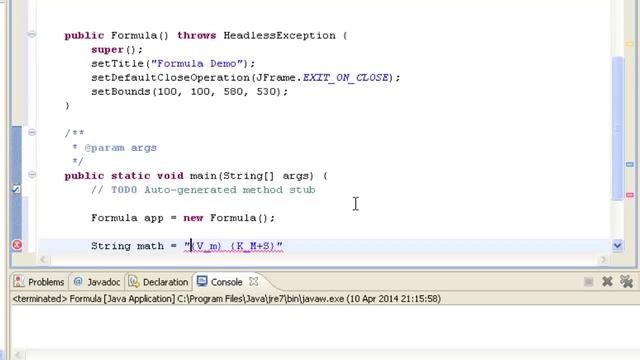This screenshot has width=640, height=360.
Task: Click console horizontal scrollbar left arrow
Action: click(18, 354)
